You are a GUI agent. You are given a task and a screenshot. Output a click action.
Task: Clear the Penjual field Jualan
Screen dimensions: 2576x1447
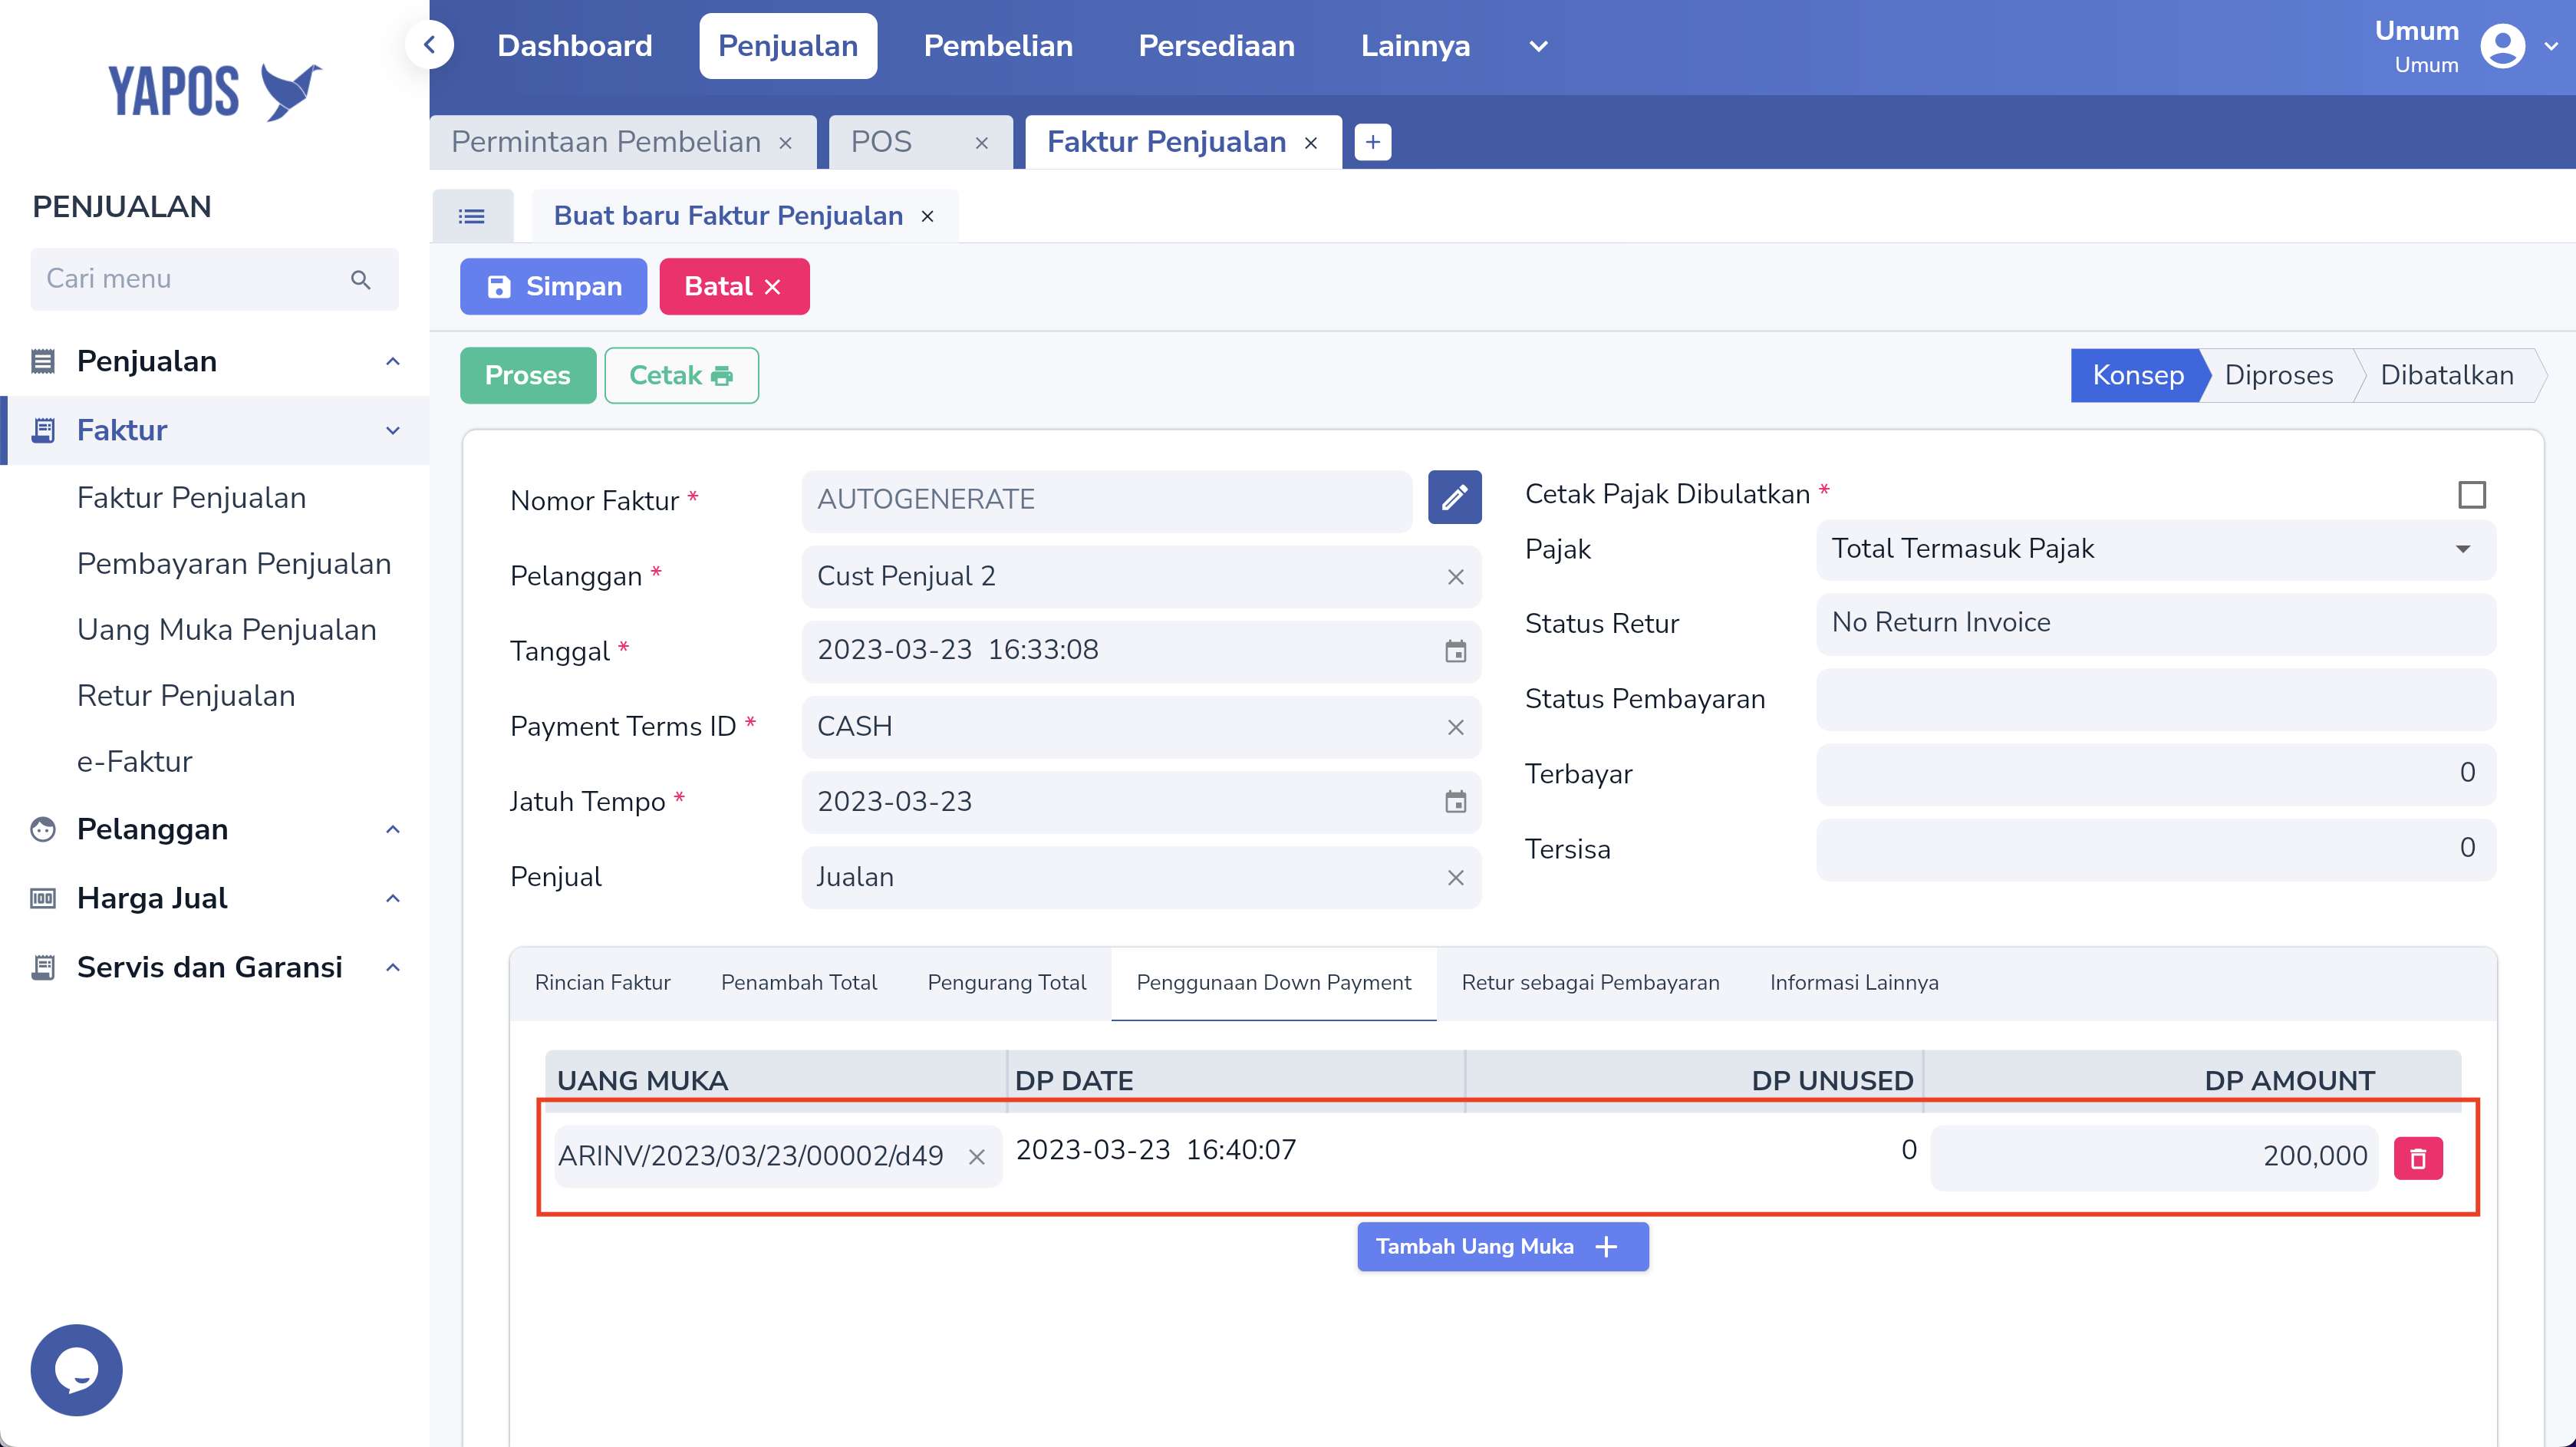click(x=1455, y=877)
